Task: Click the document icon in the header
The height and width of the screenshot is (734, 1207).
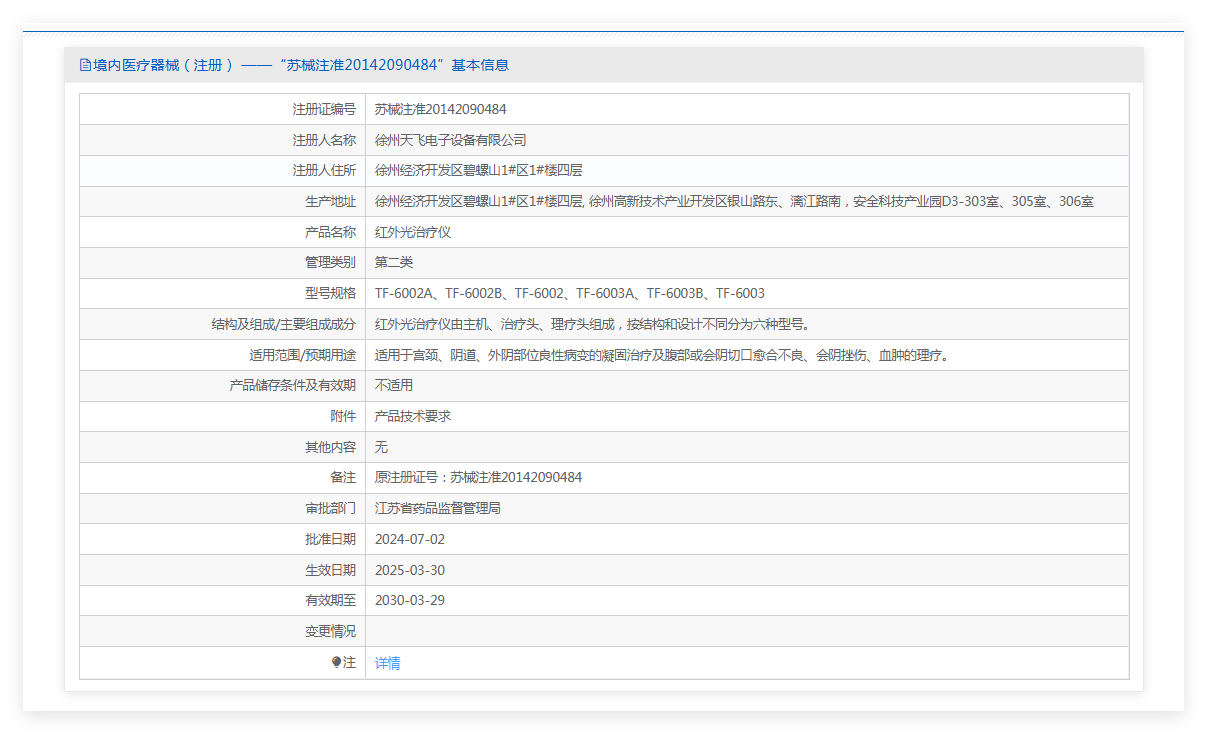Action: click(x=85, y=65)
